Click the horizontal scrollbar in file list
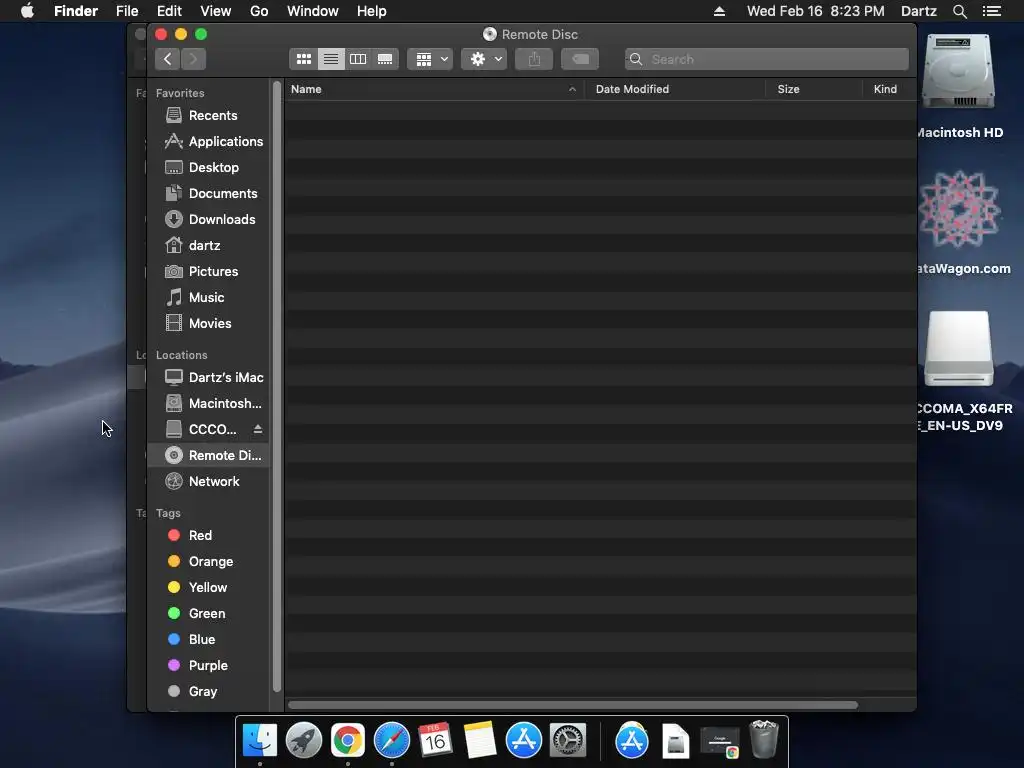This screenshot has width=1024, height=768. tap(573, 705)
